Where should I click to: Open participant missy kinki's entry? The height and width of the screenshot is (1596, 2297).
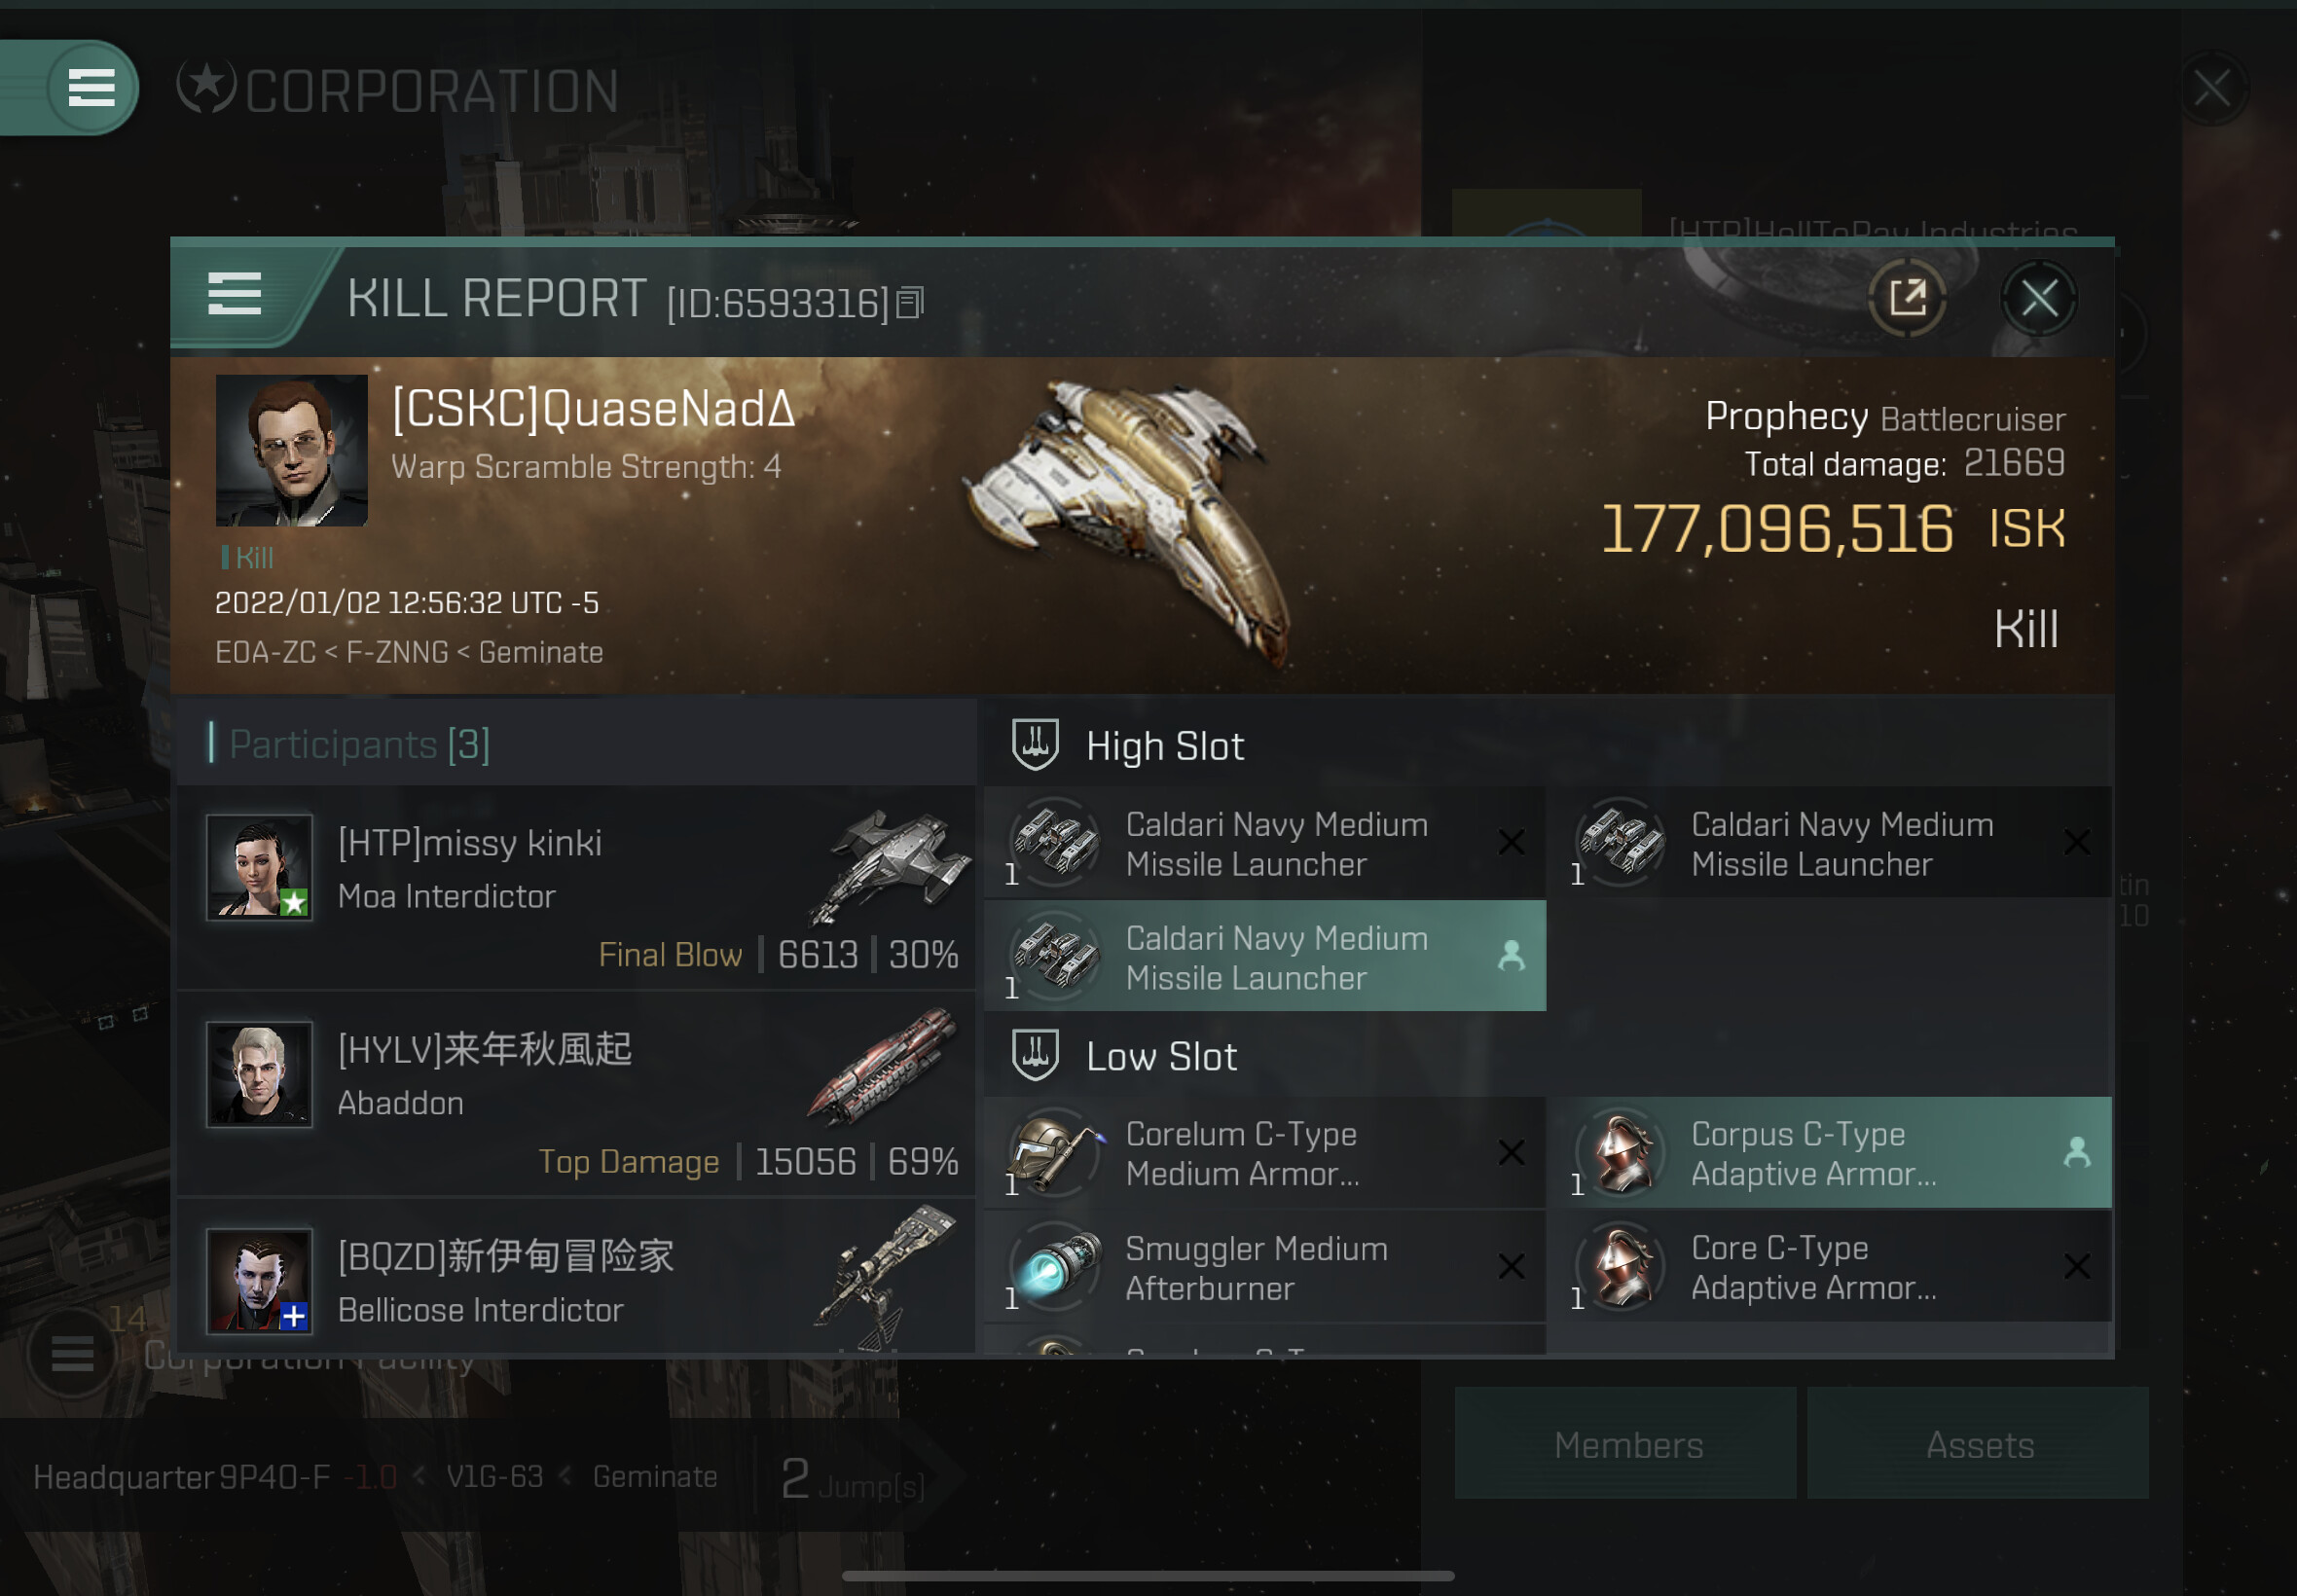tap(576, 888)
